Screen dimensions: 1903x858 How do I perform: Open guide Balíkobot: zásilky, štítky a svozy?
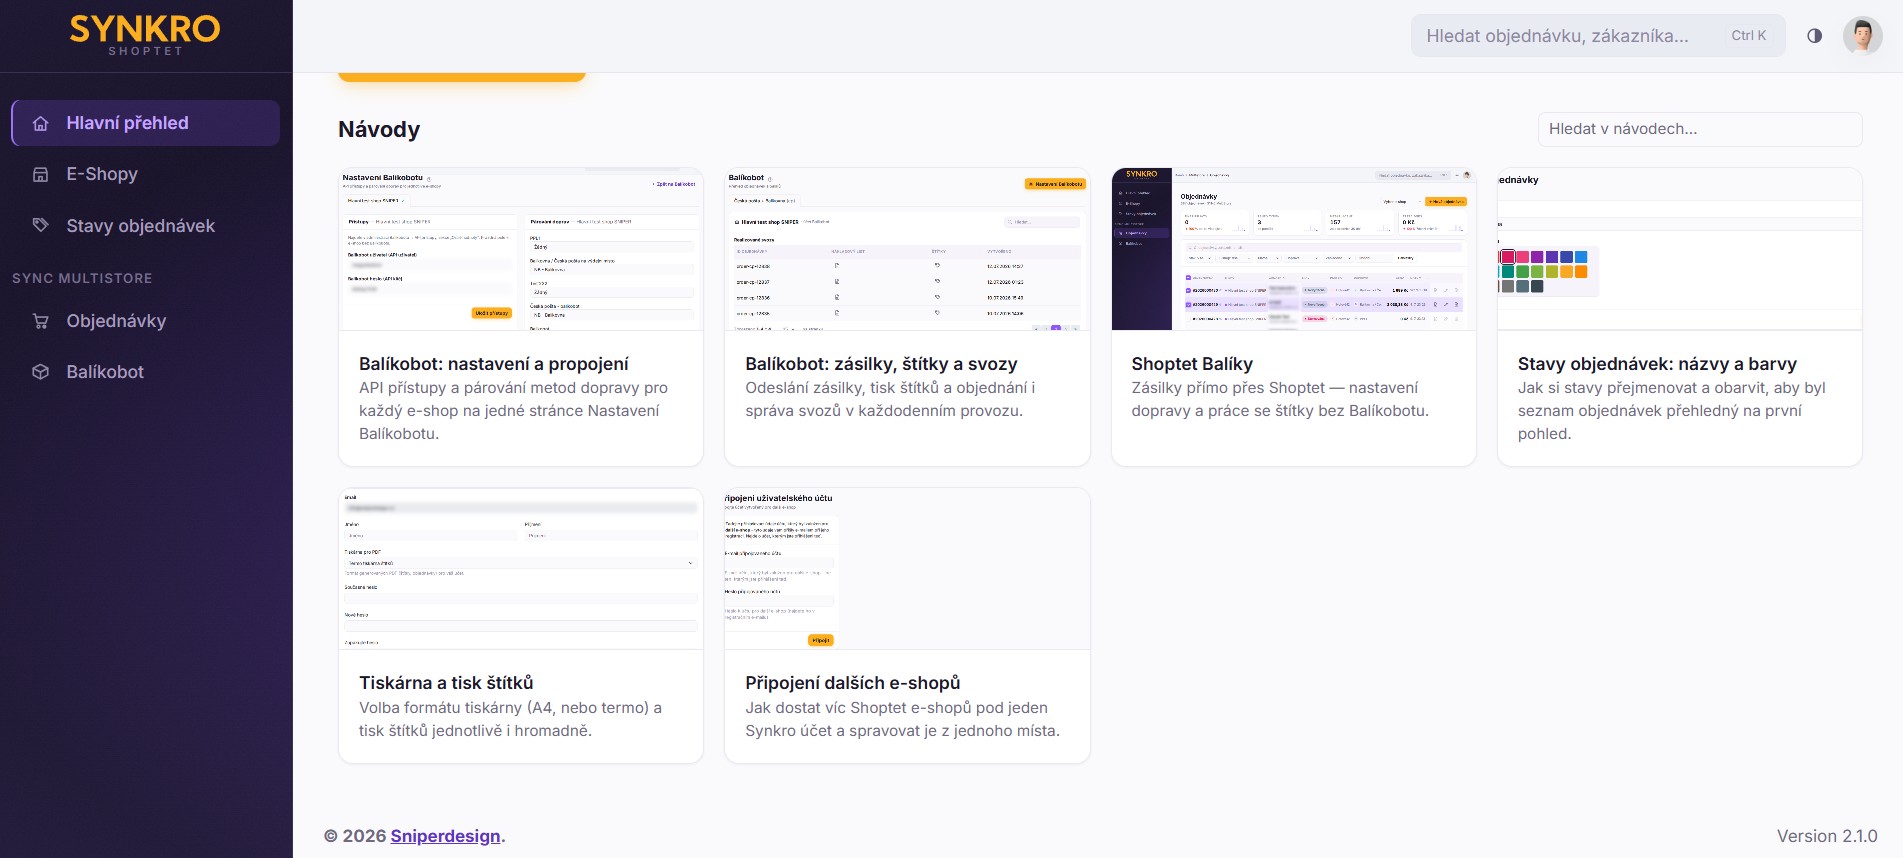click(x=881, y=364)
